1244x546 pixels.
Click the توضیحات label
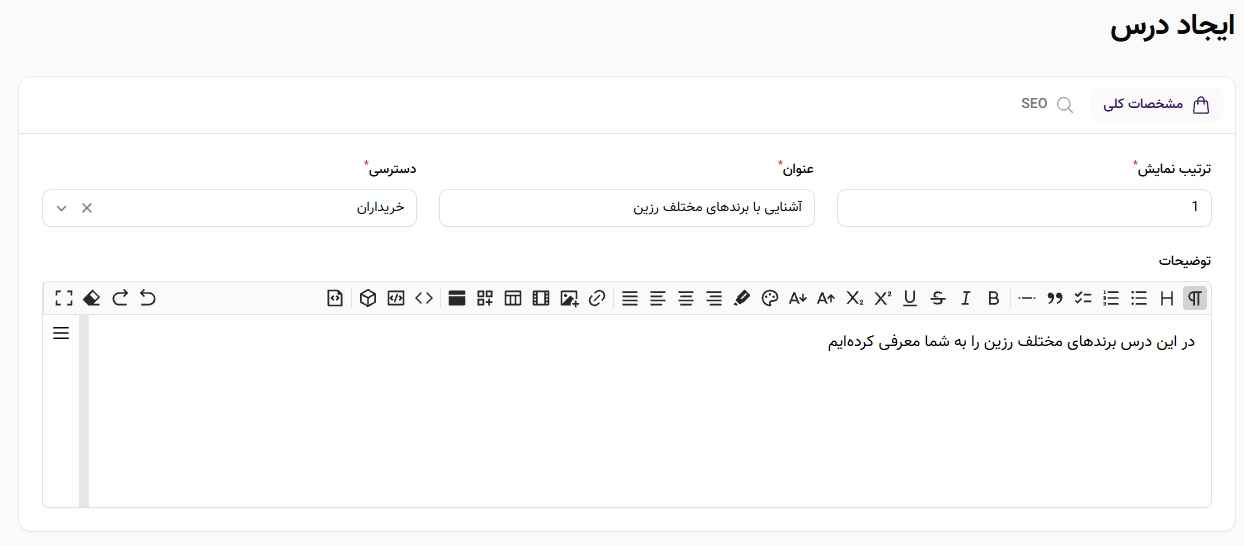pyautogui.click(x=1185, y=260)
